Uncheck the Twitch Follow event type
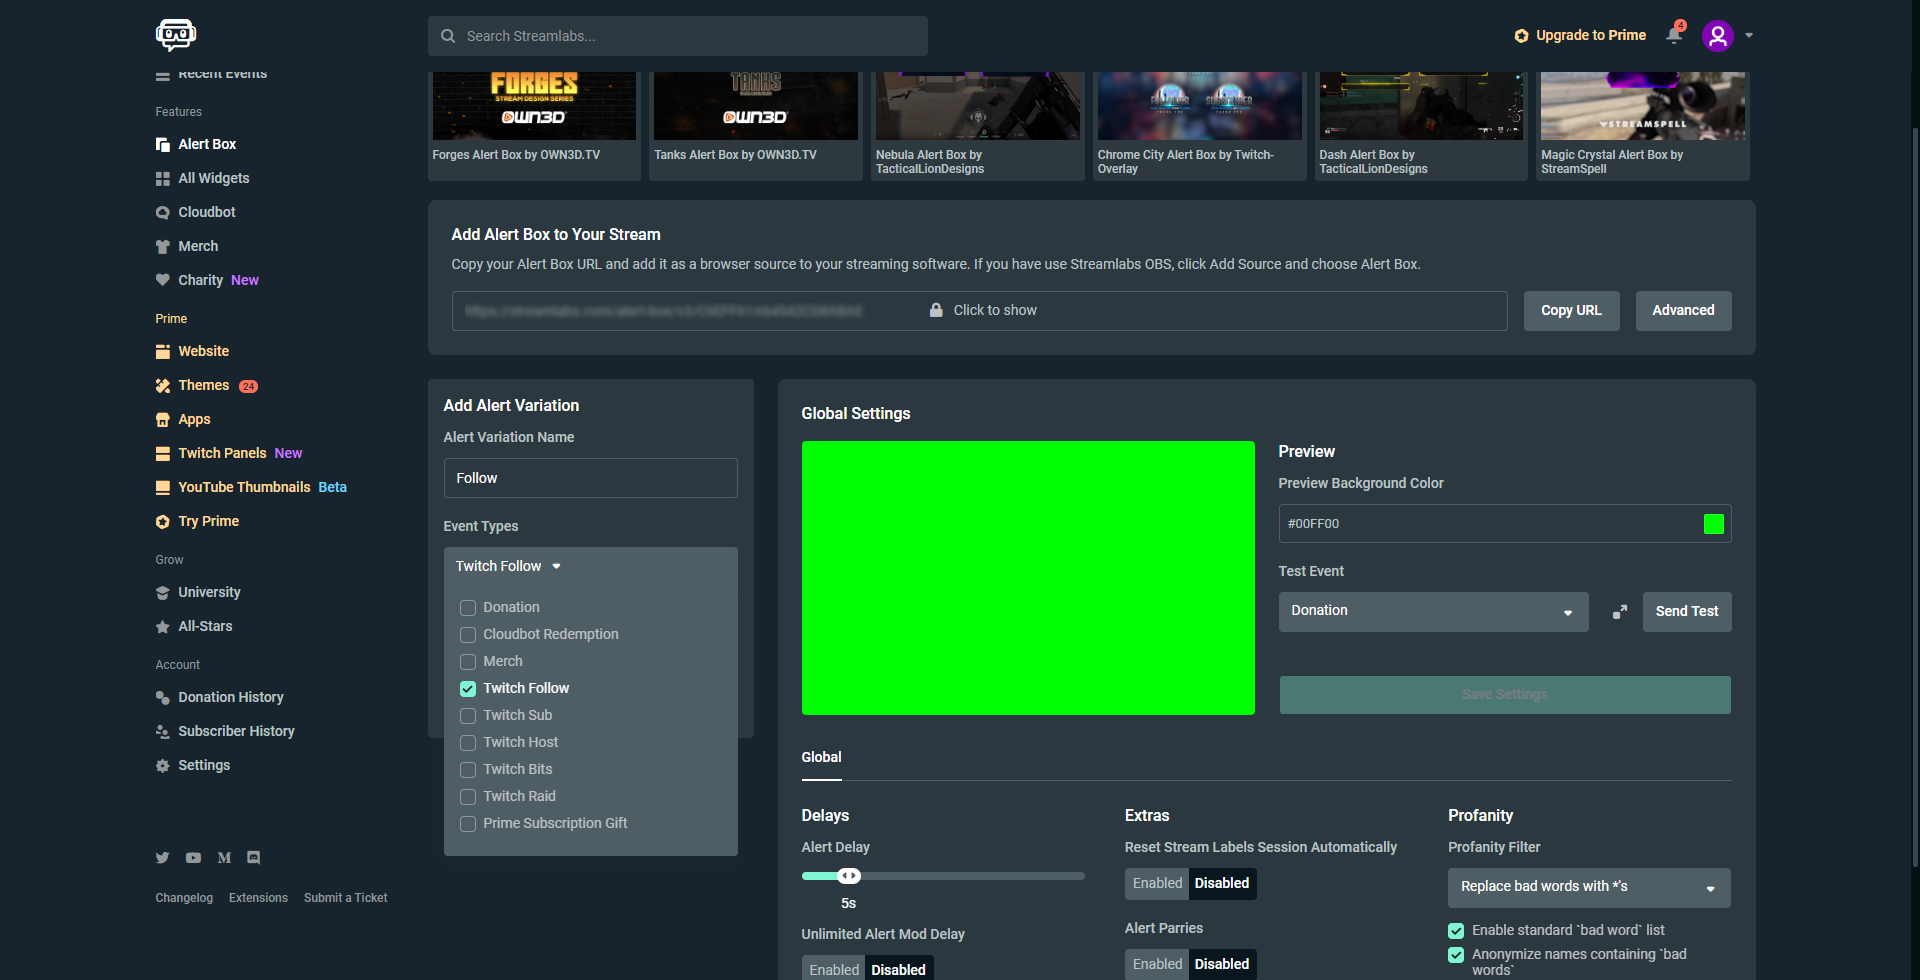The width and height of the screenshot is (1920, 980). (468, 689)
